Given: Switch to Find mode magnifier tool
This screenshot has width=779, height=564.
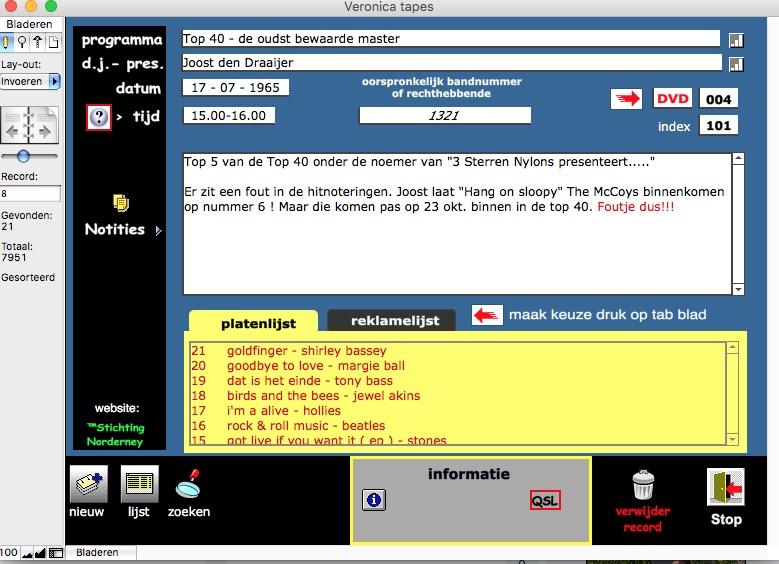Looking at the screenshot, I should coord(22,43).
